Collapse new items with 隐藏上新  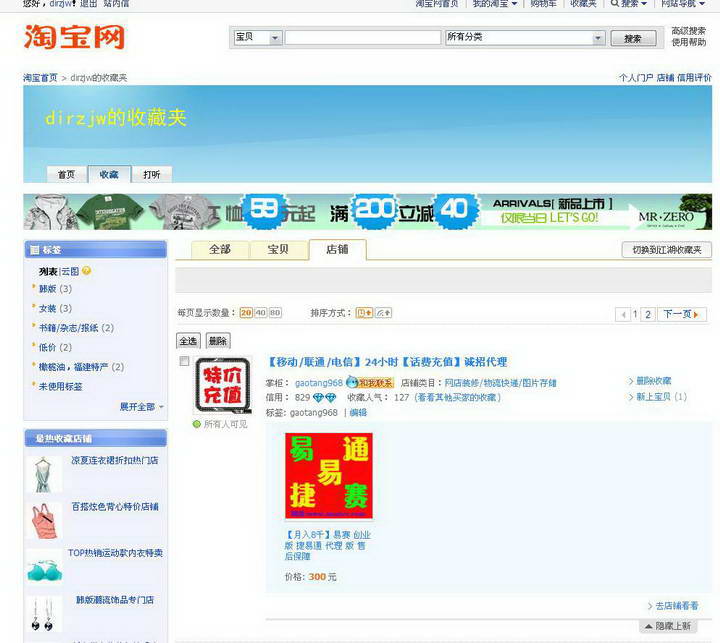(x=668, y=626)
